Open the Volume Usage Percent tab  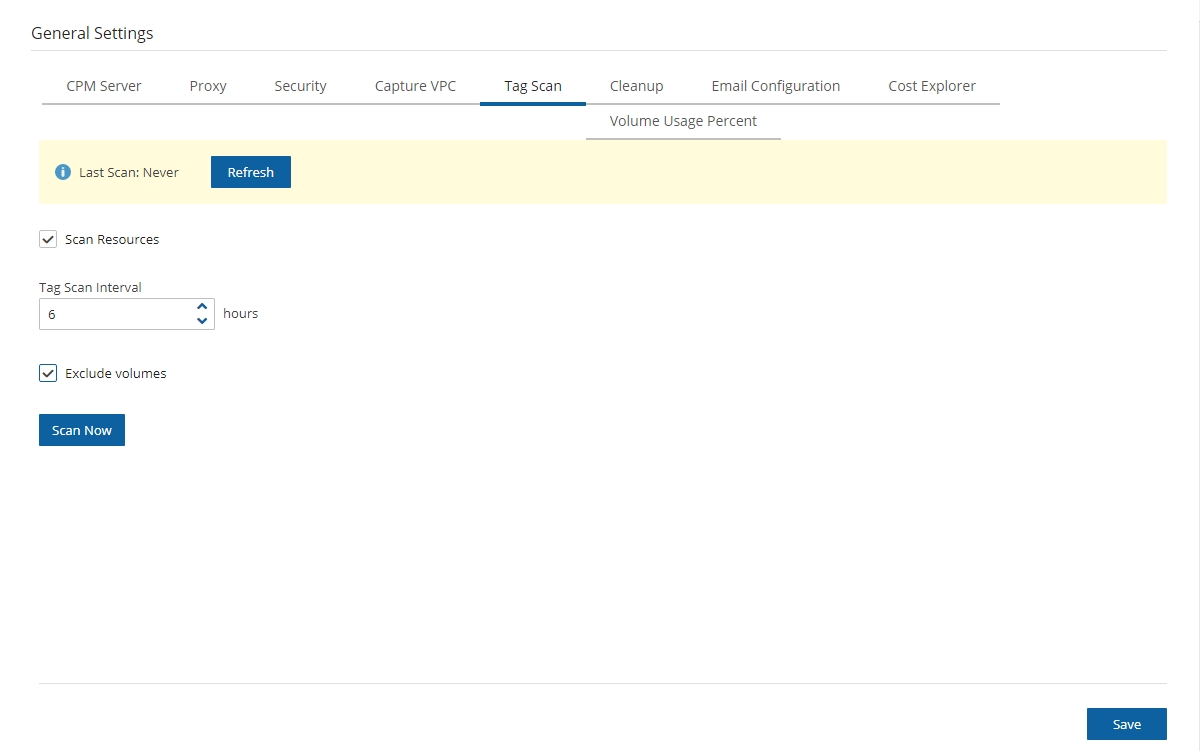[x=683, y=121]
